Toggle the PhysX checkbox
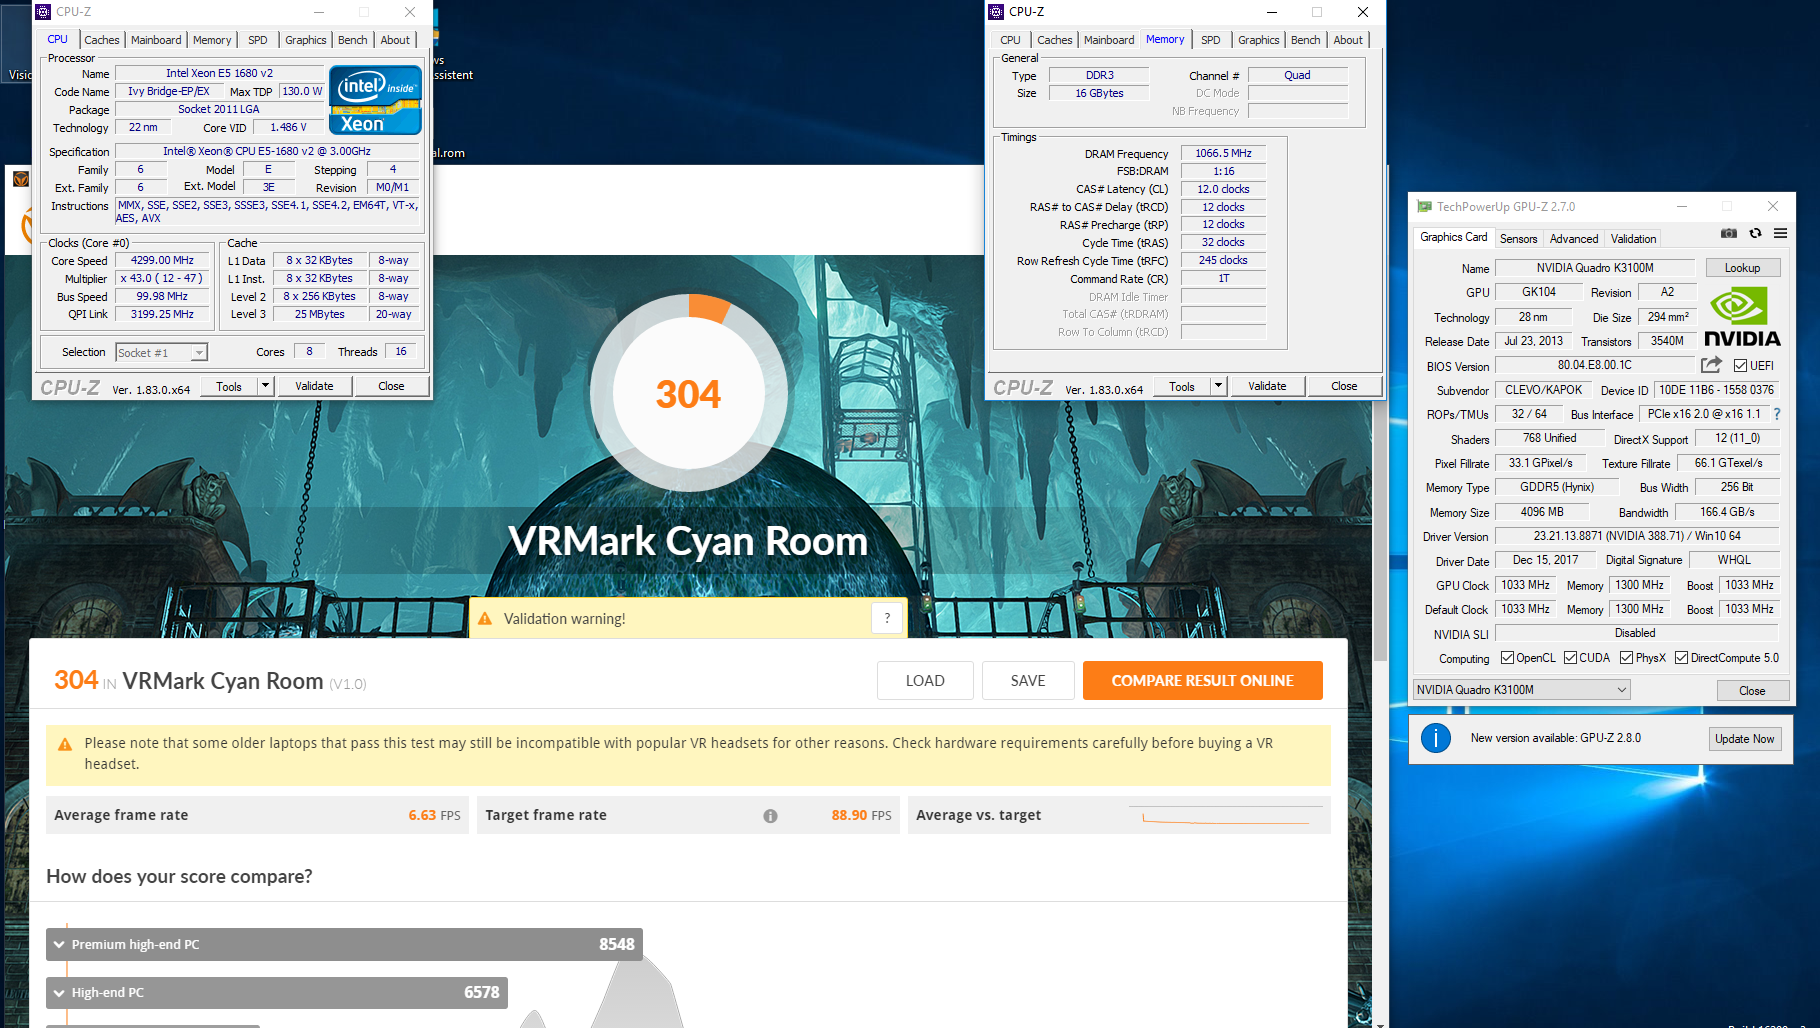Image resolution: width=1820 pixels, height=1028 pixels. 1626,658
